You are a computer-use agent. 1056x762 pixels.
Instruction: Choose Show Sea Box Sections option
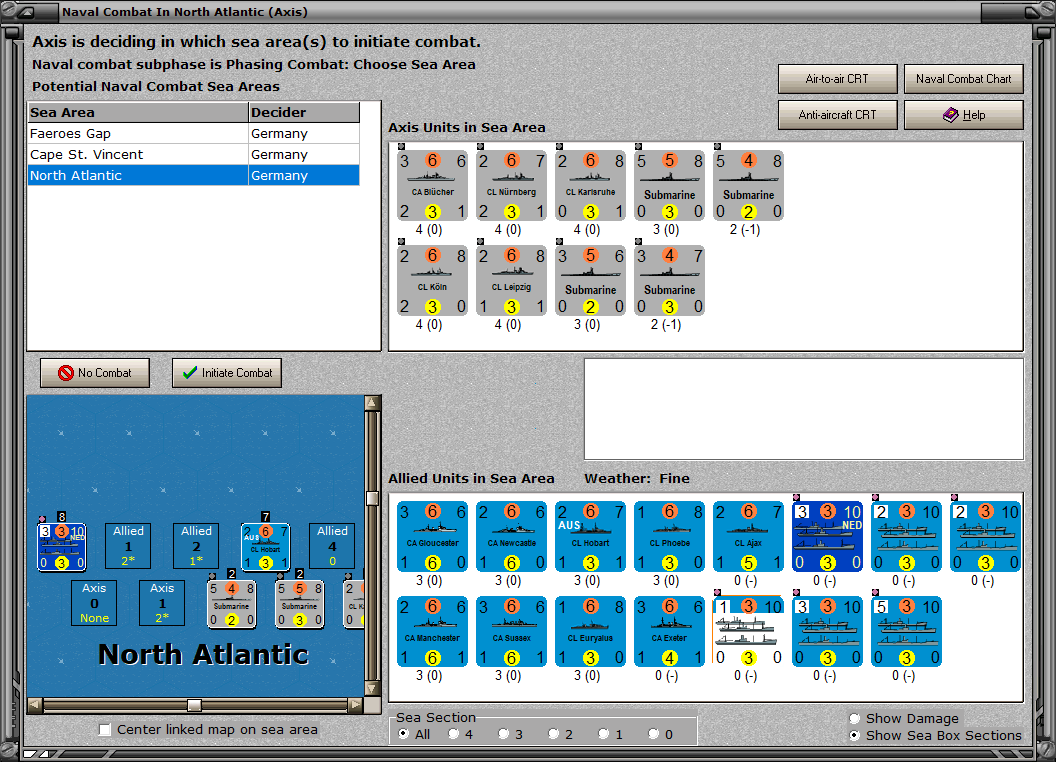pyautogui.click(x=855, y=735)
